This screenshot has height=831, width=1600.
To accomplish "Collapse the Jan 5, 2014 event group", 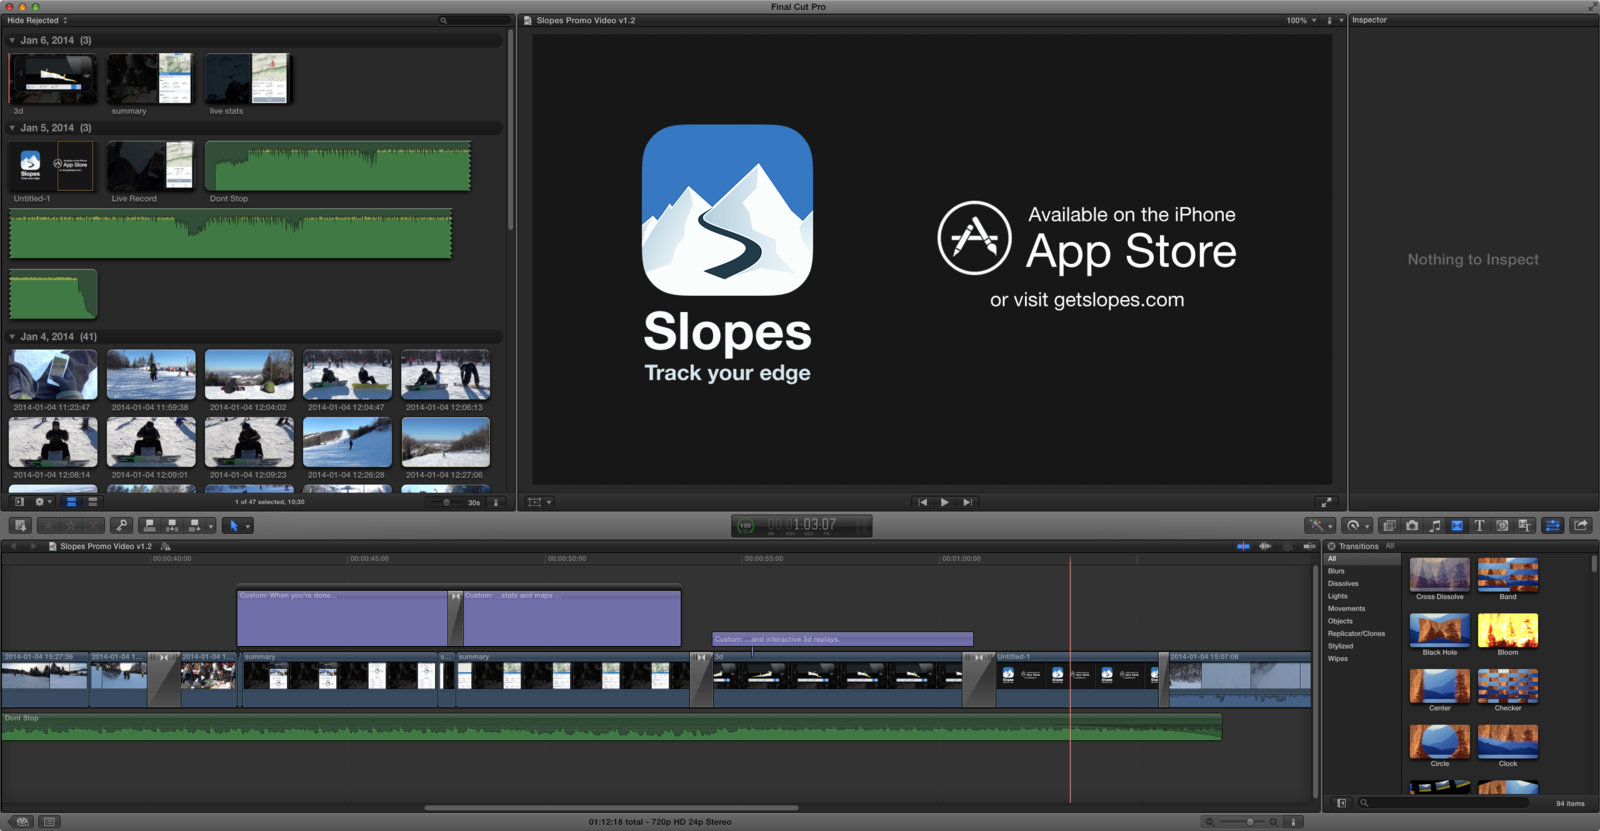I will pos(12,128).
